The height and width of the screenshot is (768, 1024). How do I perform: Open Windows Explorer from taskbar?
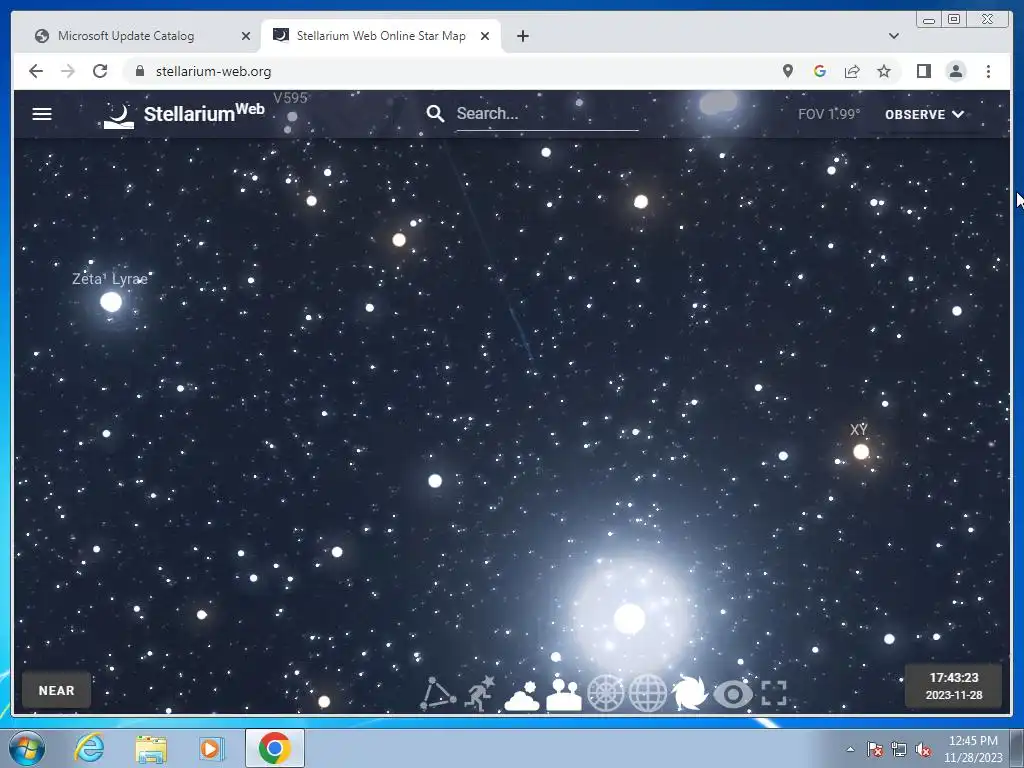tap(151, 749)
